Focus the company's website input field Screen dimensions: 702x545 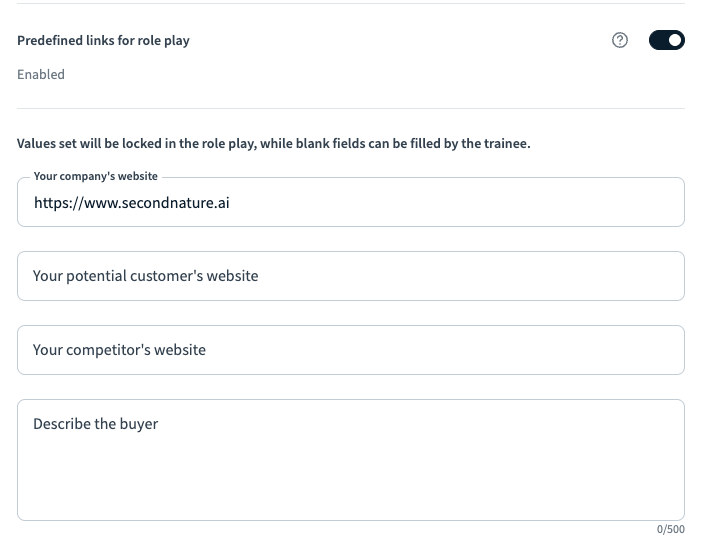click(x=350, y=202)
